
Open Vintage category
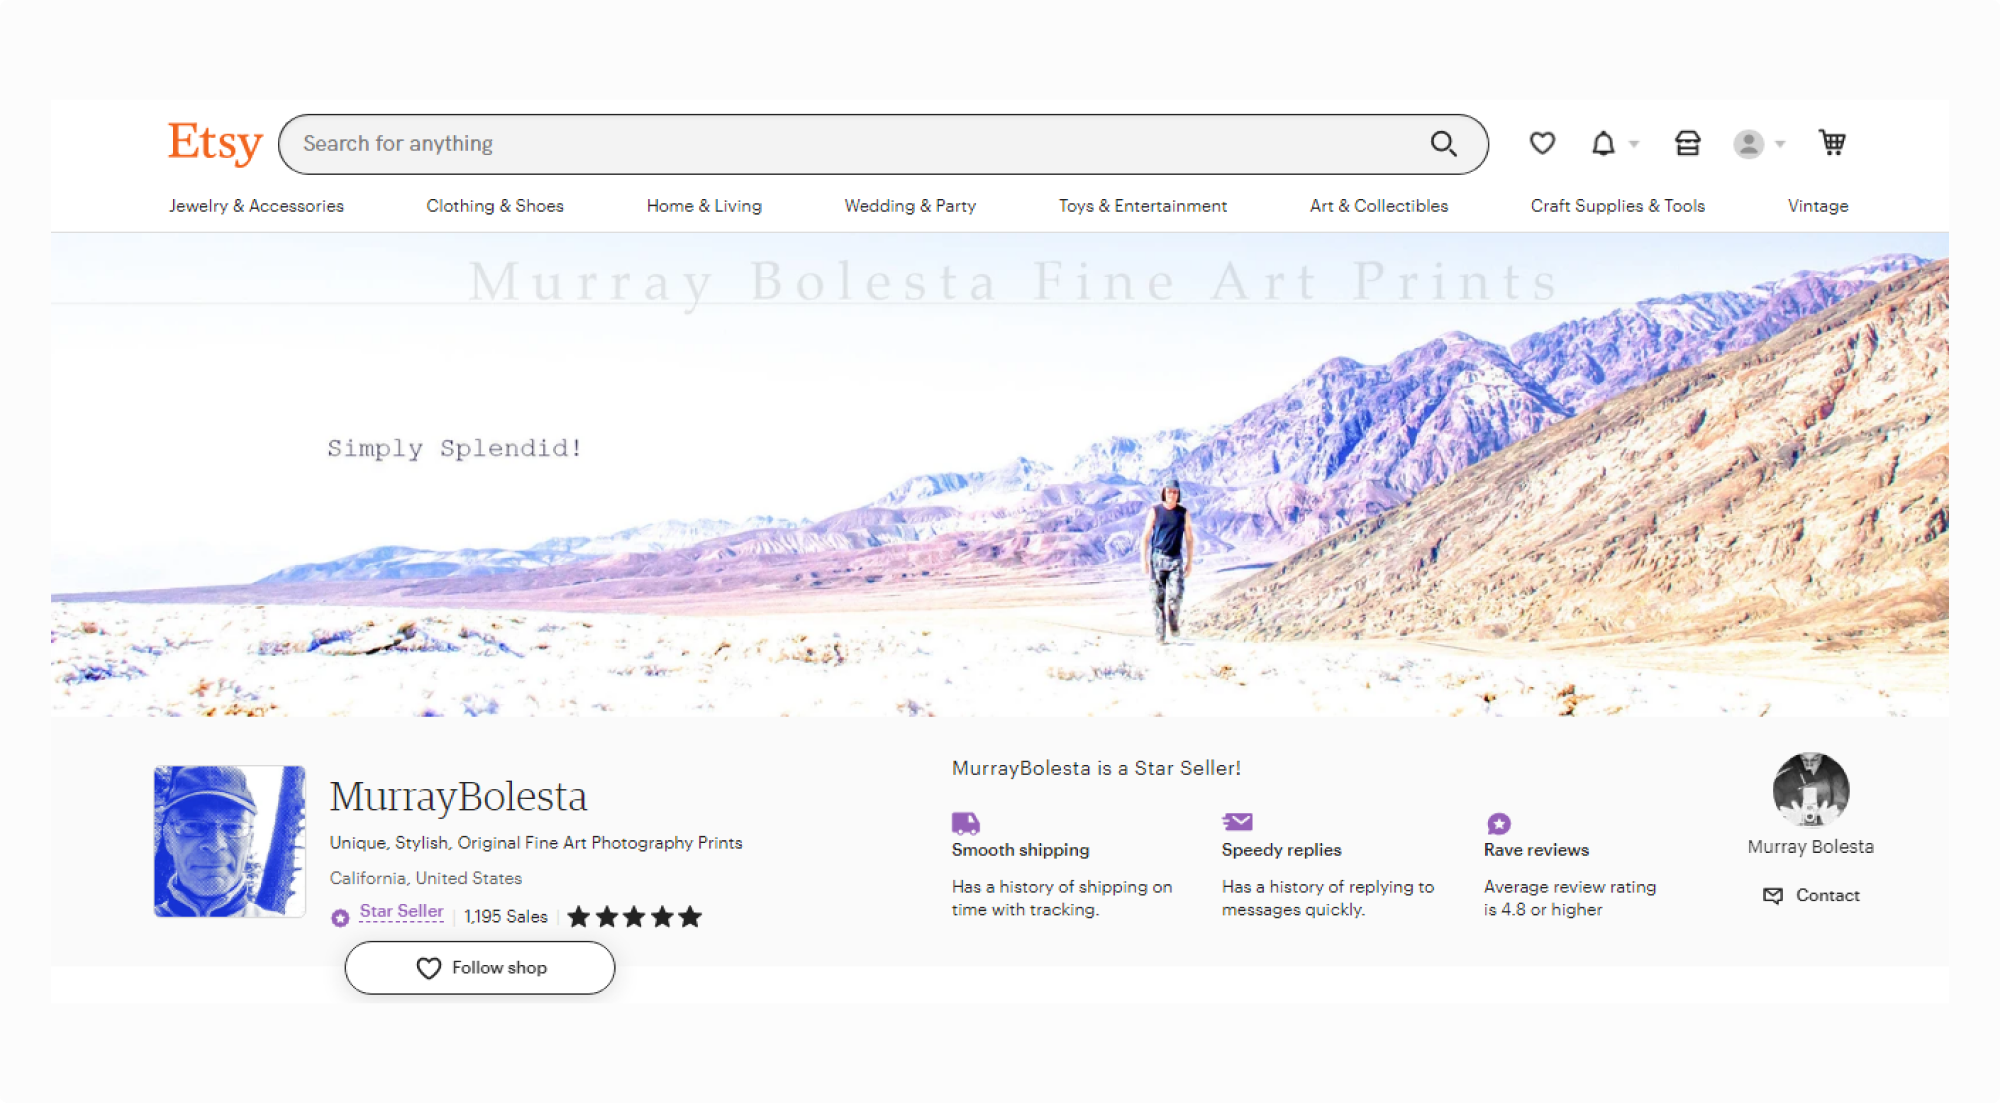click(x=1818, y=205)
